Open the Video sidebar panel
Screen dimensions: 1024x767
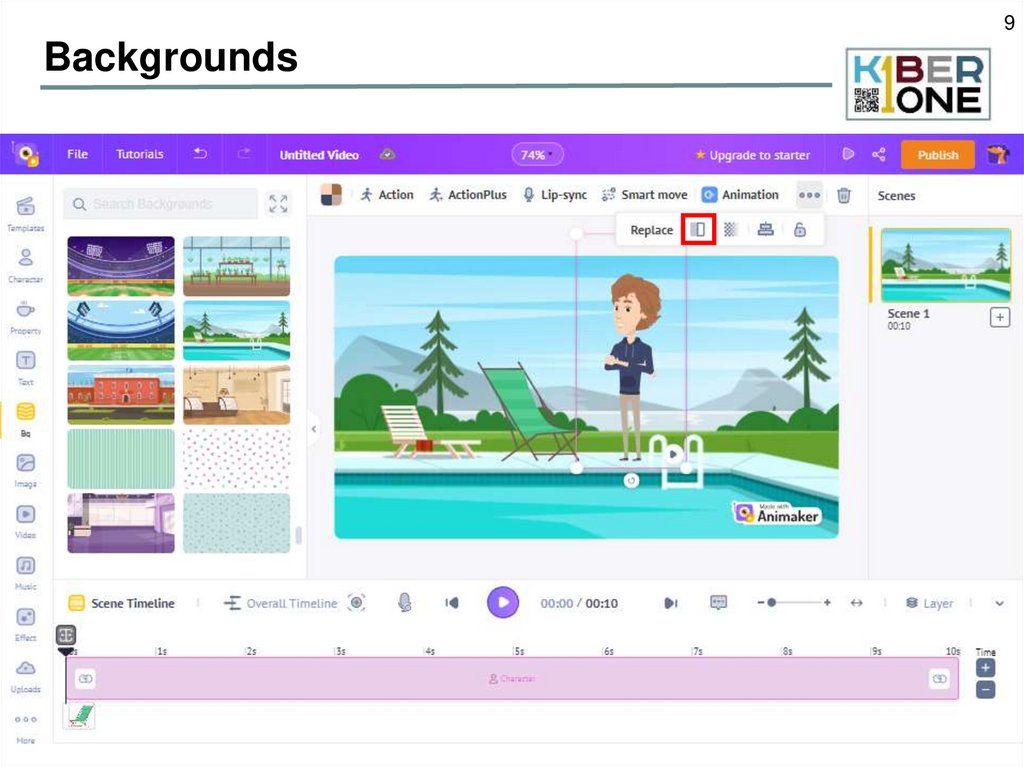(x=25, y=521)
